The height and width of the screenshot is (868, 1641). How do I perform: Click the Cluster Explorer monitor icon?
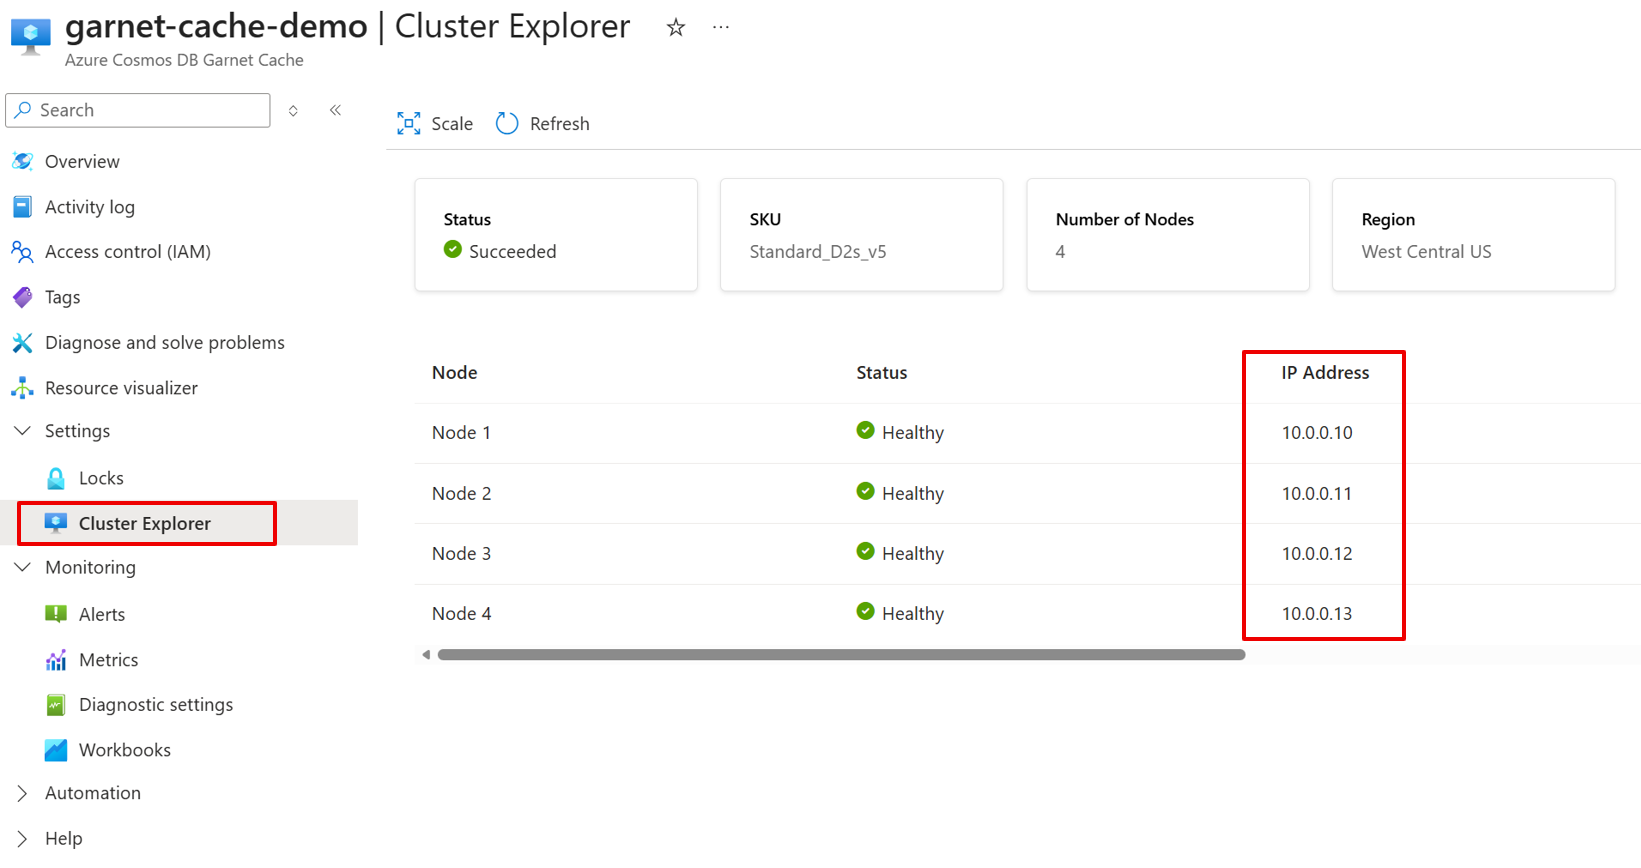pos(56,523)
